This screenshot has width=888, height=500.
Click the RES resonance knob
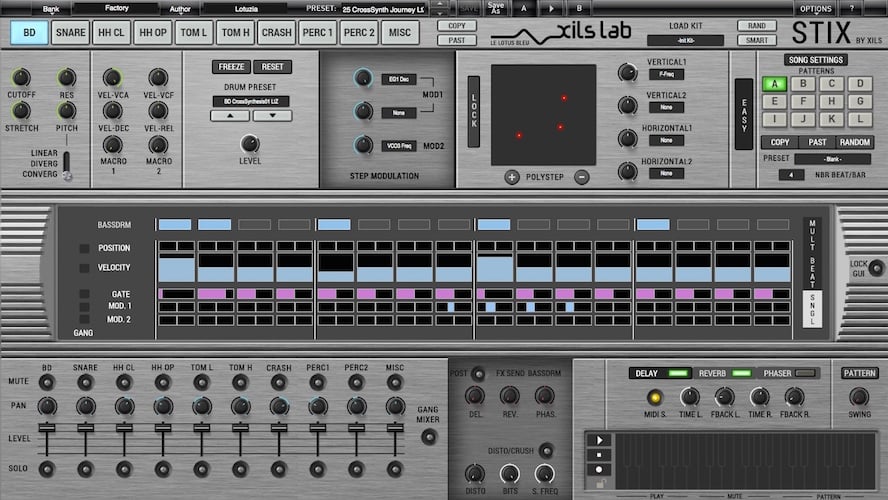[x=66, y=78]
